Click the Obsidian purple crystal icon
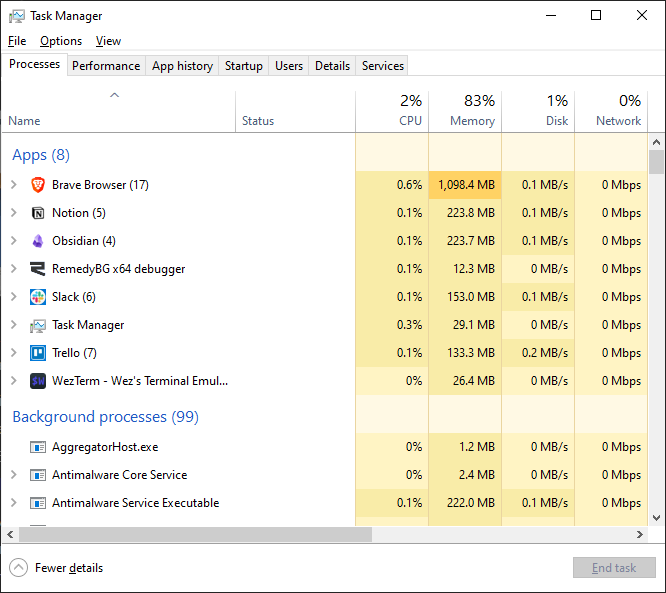This screenshot has height=593, width=666. tap(38, 241)
